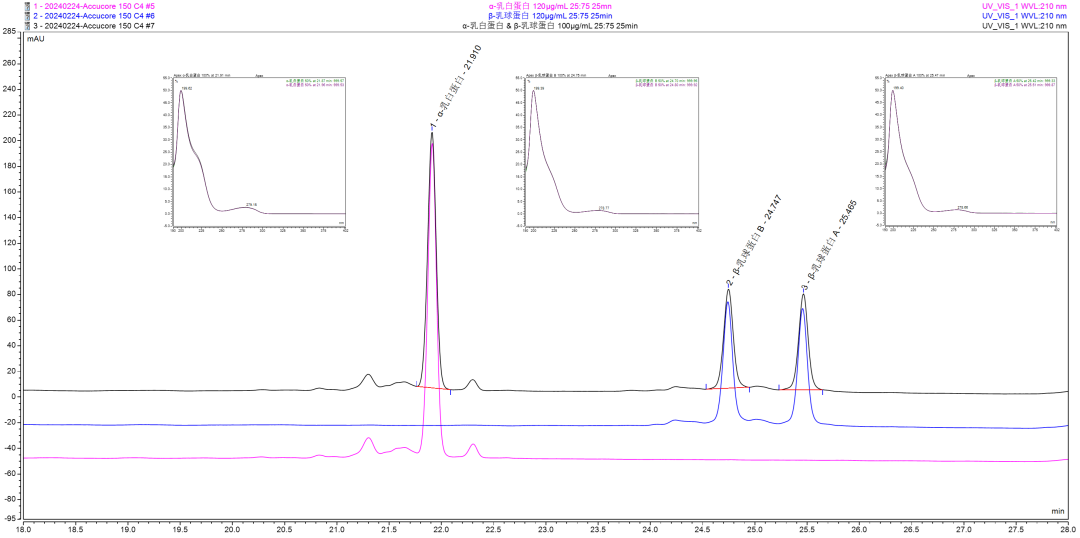
Task: Open the left UV spectrum inset plot
Action: click(260, 153)
